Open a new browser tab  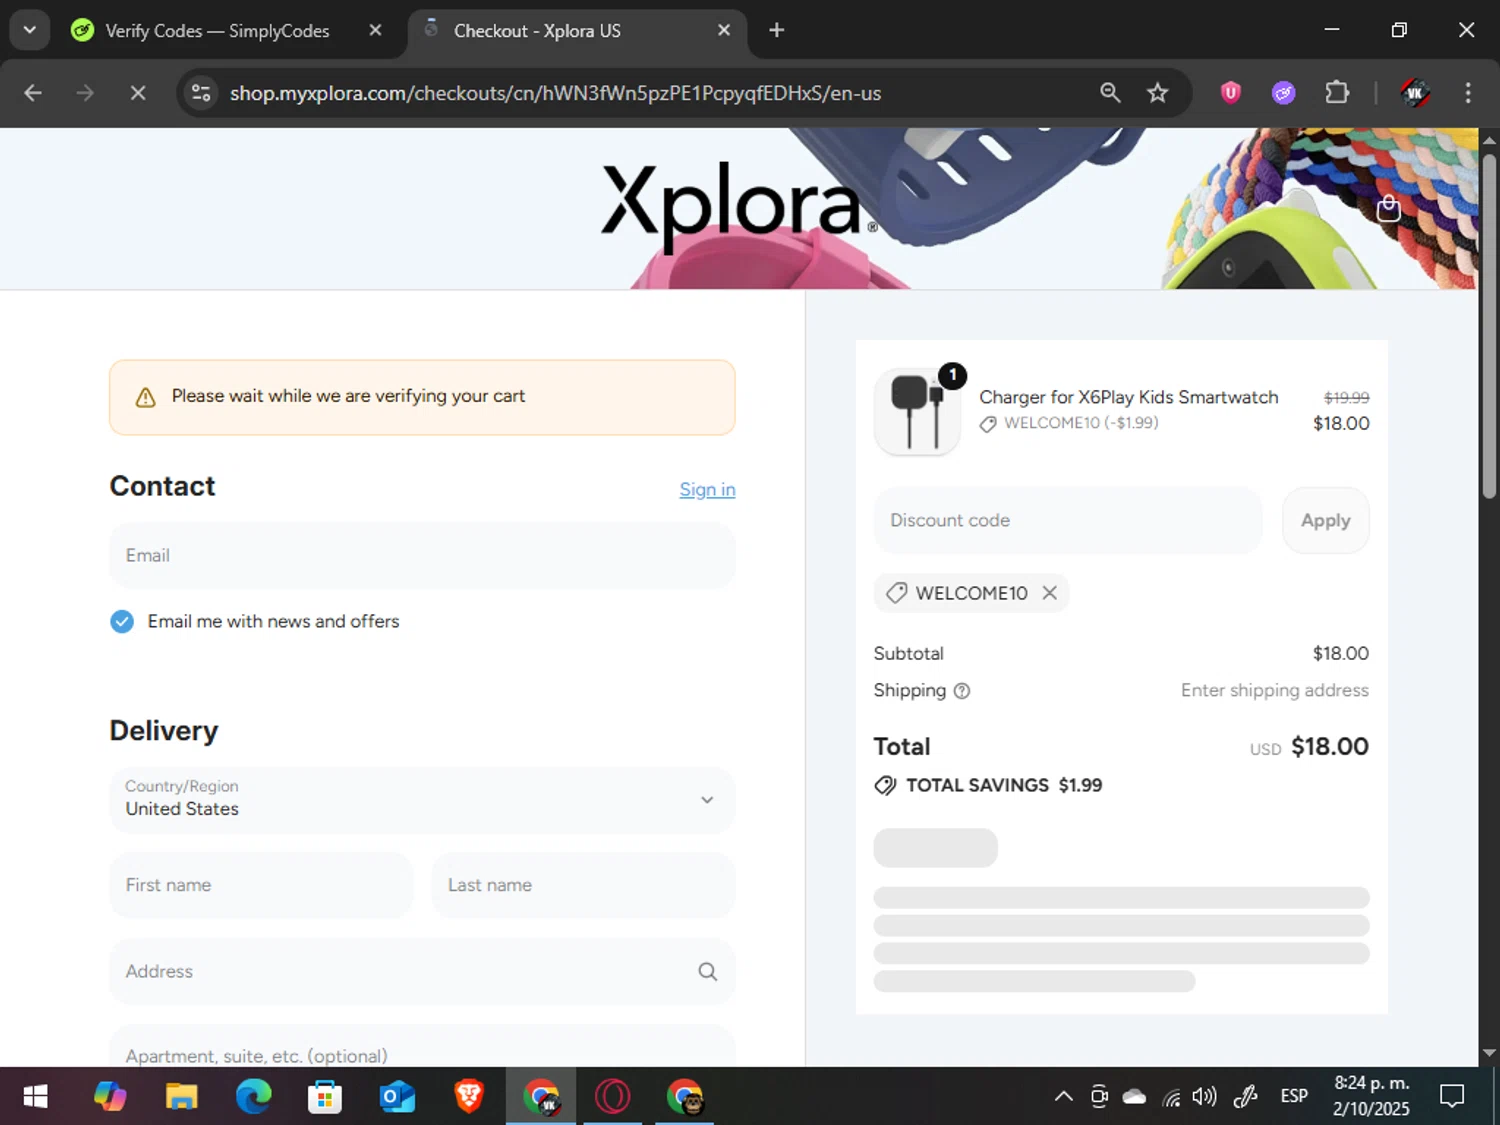point(777,30)
